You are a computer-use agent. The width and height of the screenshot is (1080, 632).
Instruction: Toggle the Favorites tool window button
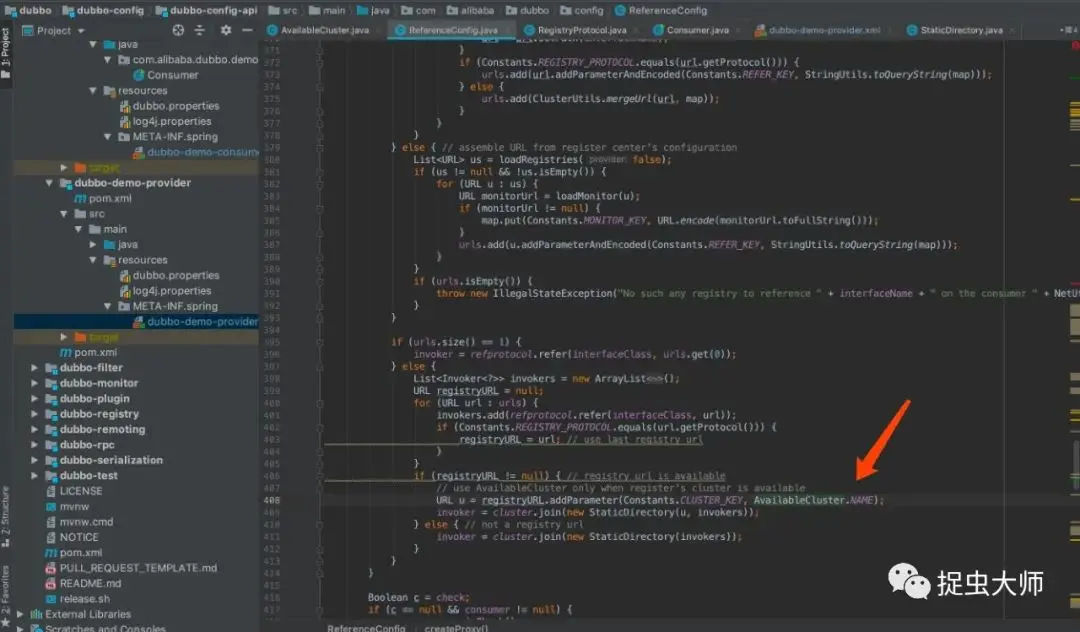(6, 596)
